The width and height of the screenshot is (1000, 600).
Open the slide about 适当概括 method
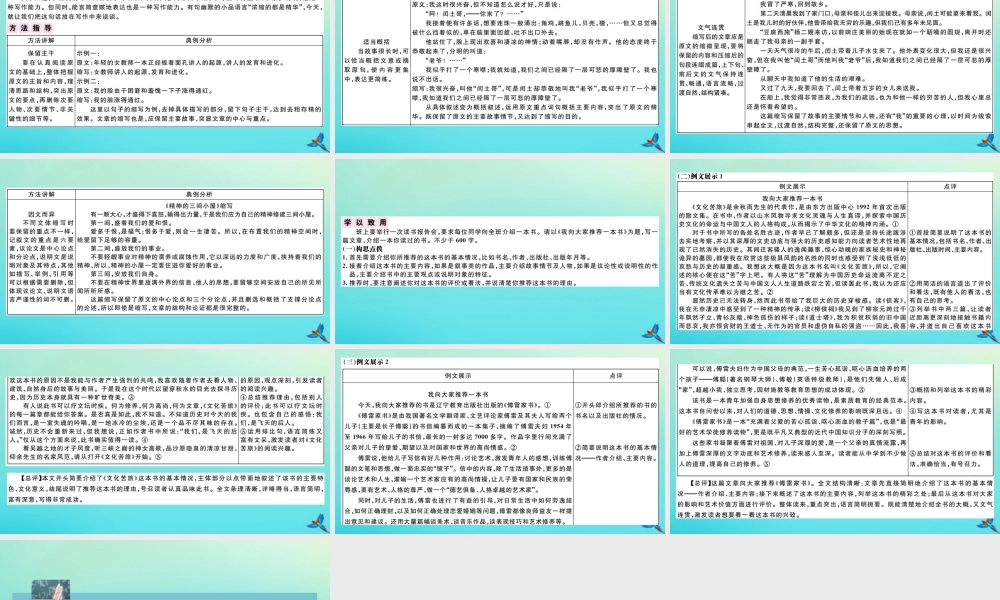pyautogui.click(x=500, y=76)
